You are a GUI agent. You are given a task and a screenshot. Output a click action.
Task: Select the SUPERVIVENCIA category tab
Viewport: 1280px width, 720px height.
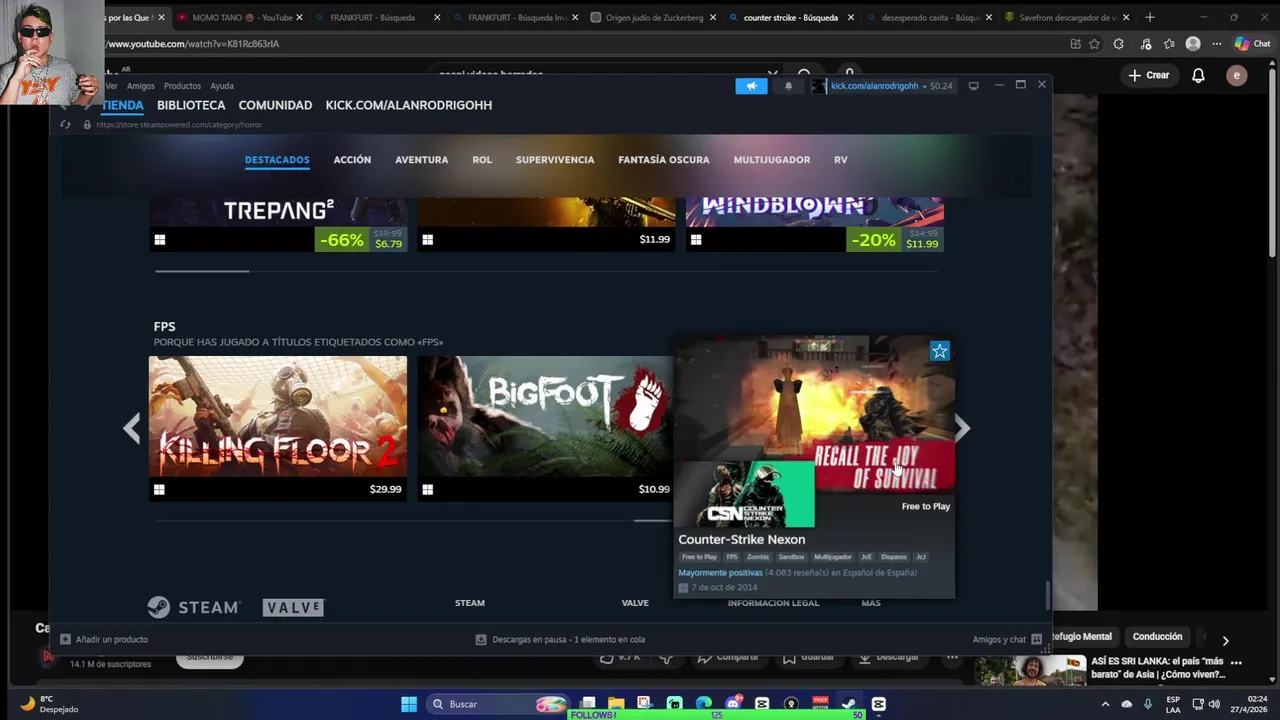pyautogui.click(x=555, y=160)
